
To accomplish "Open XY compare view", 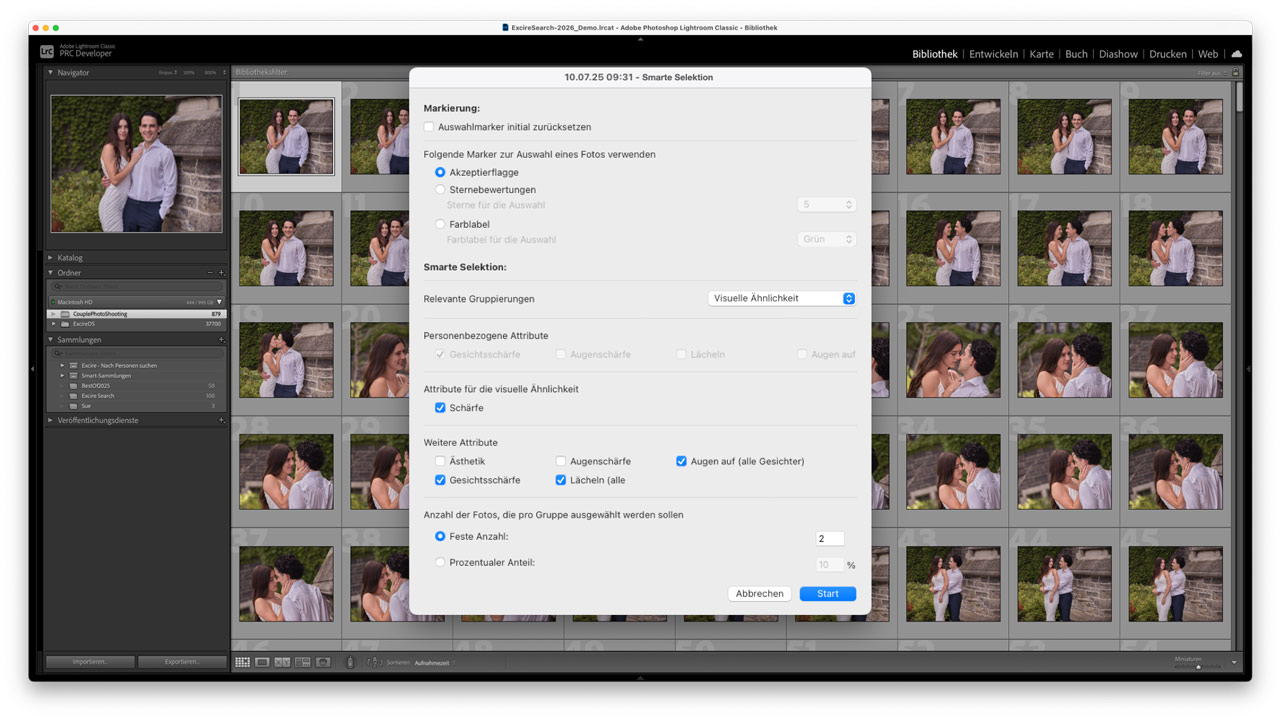I will [x=282, y=662].
